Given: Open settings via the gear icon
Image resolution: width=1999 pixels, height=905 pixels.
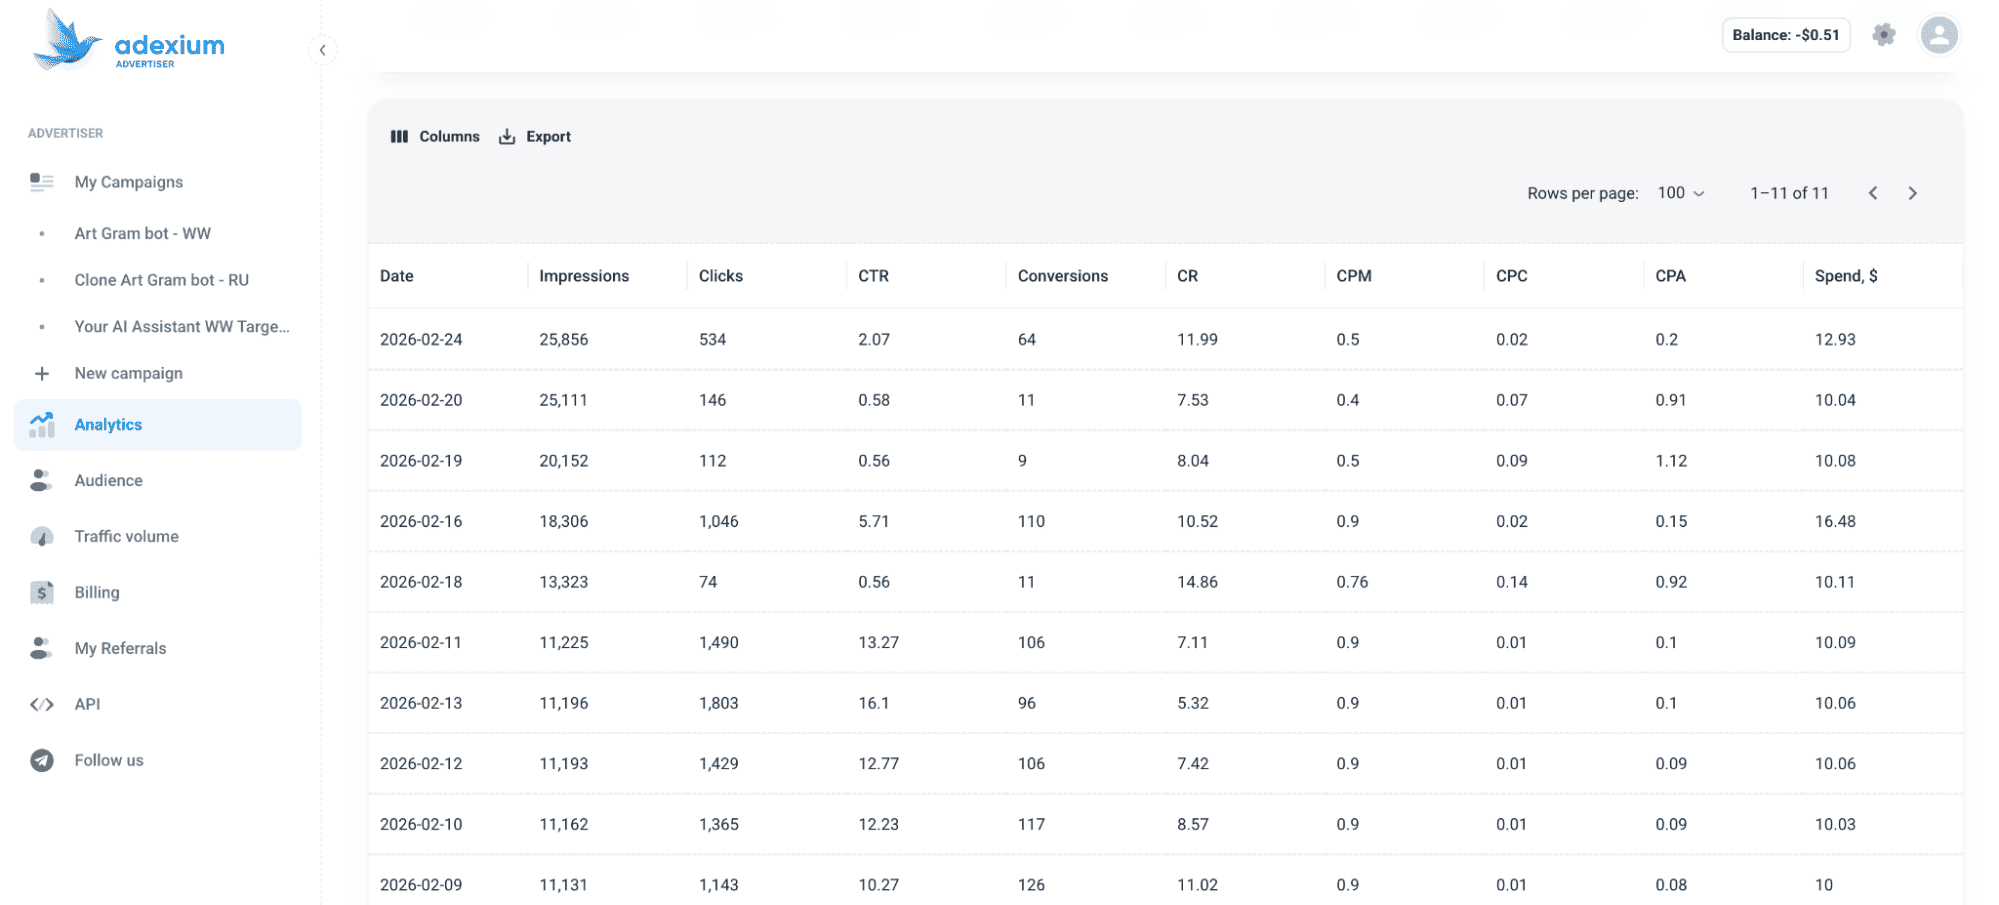Looking at the screenshot, I should point(1883,35).
